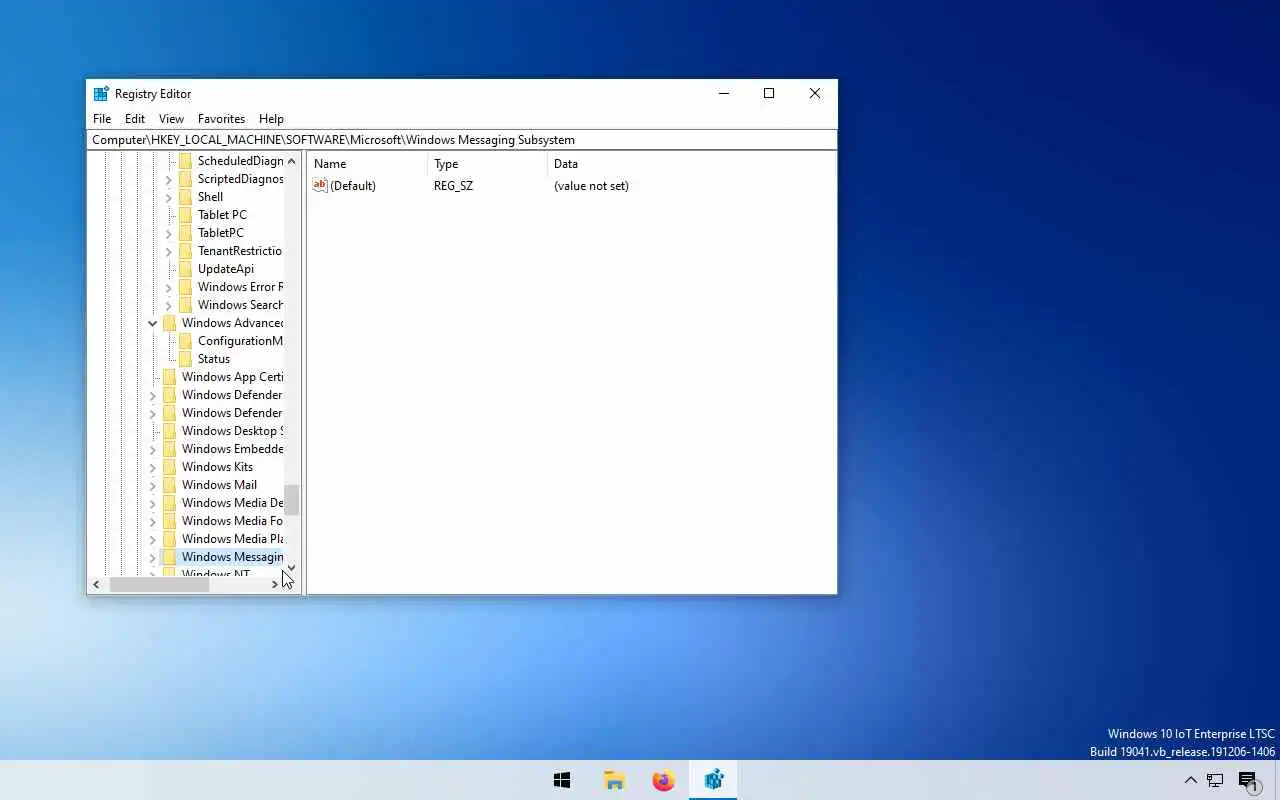1280x800 pixels.
Task: Expand the TenantRestrictio key
Action: click(x=169, y=252)
